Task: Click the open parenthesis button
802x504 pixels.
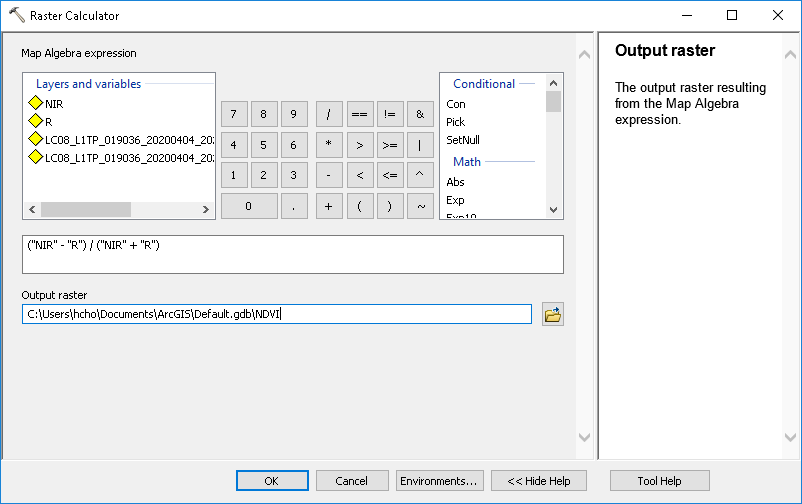Action: coord(359,206)
